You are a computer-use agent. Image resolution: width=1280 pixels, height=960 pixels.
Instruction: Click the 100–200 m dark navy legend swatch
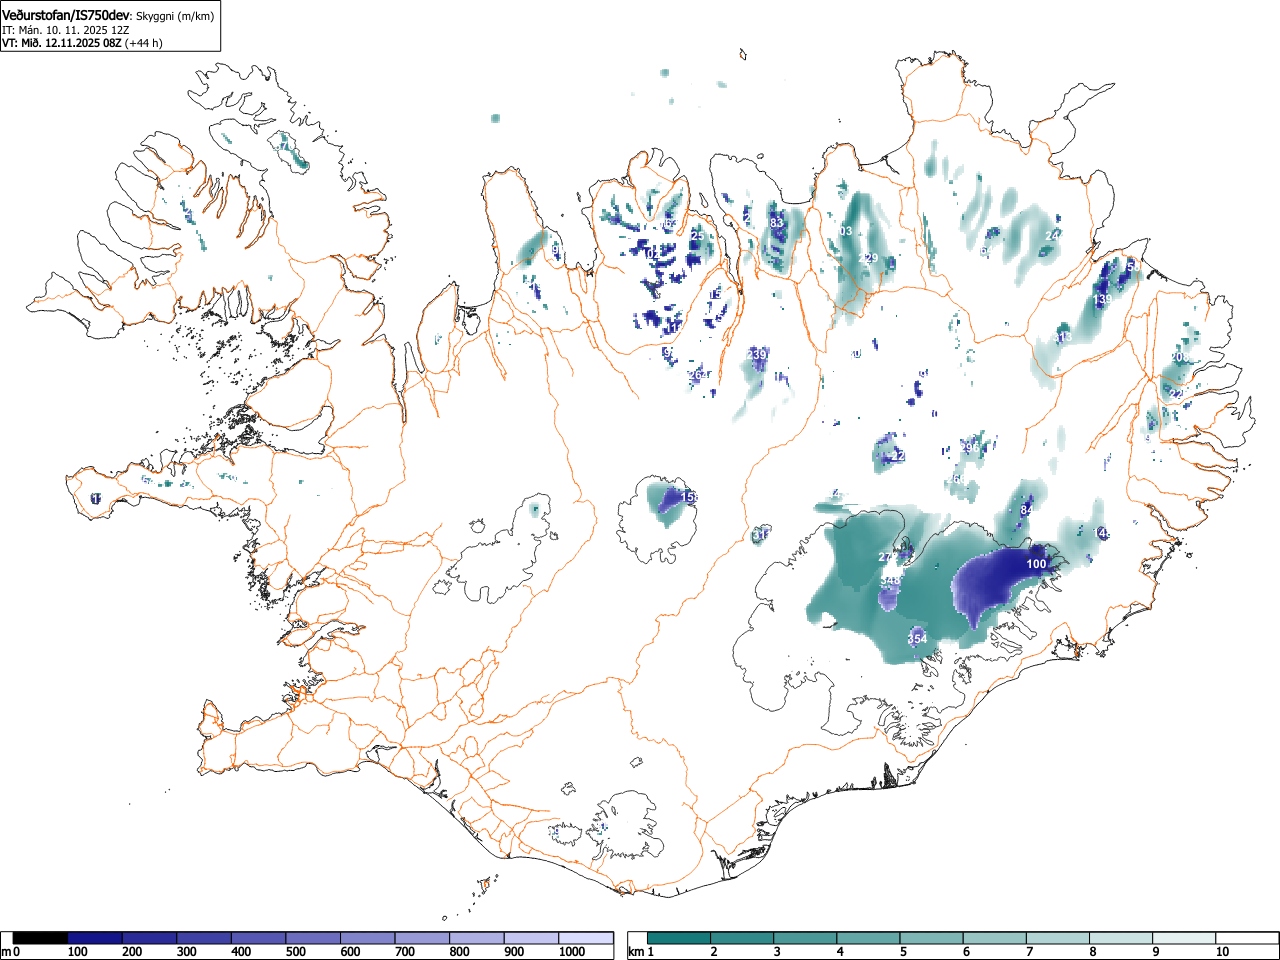point(95,938)
